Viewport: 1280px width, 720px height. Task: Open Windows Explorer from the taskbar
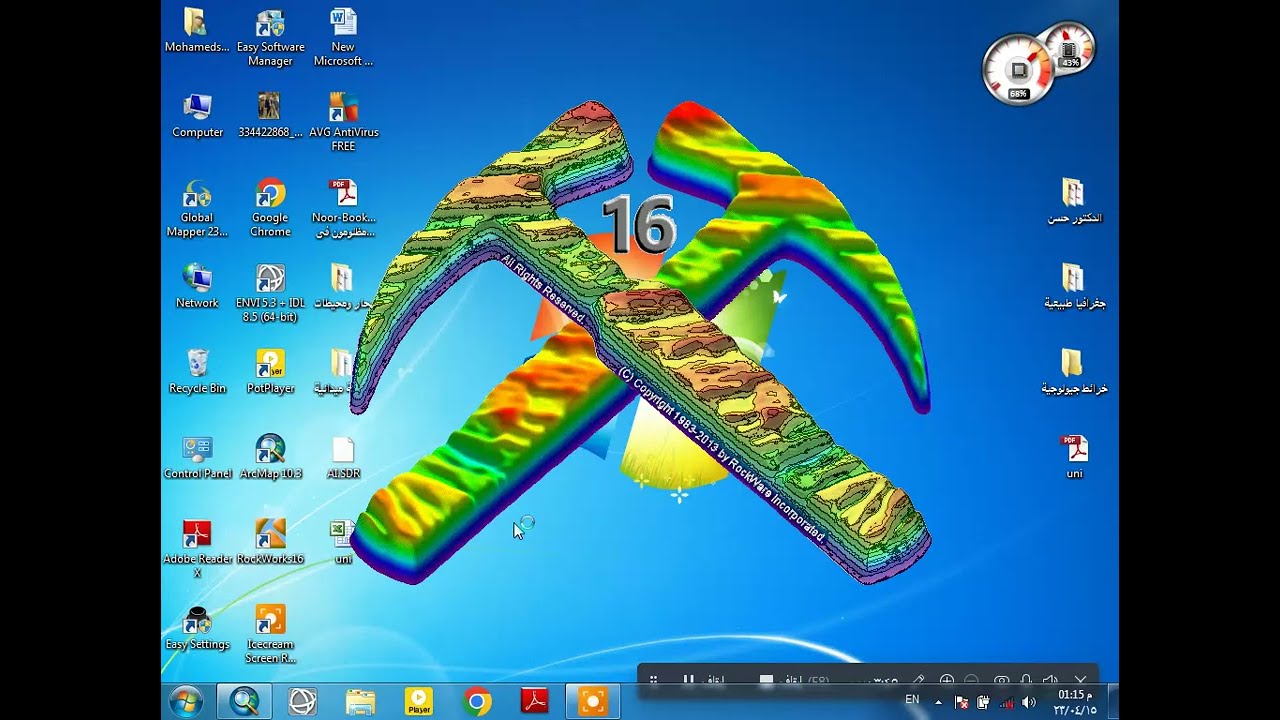[361, 702]
